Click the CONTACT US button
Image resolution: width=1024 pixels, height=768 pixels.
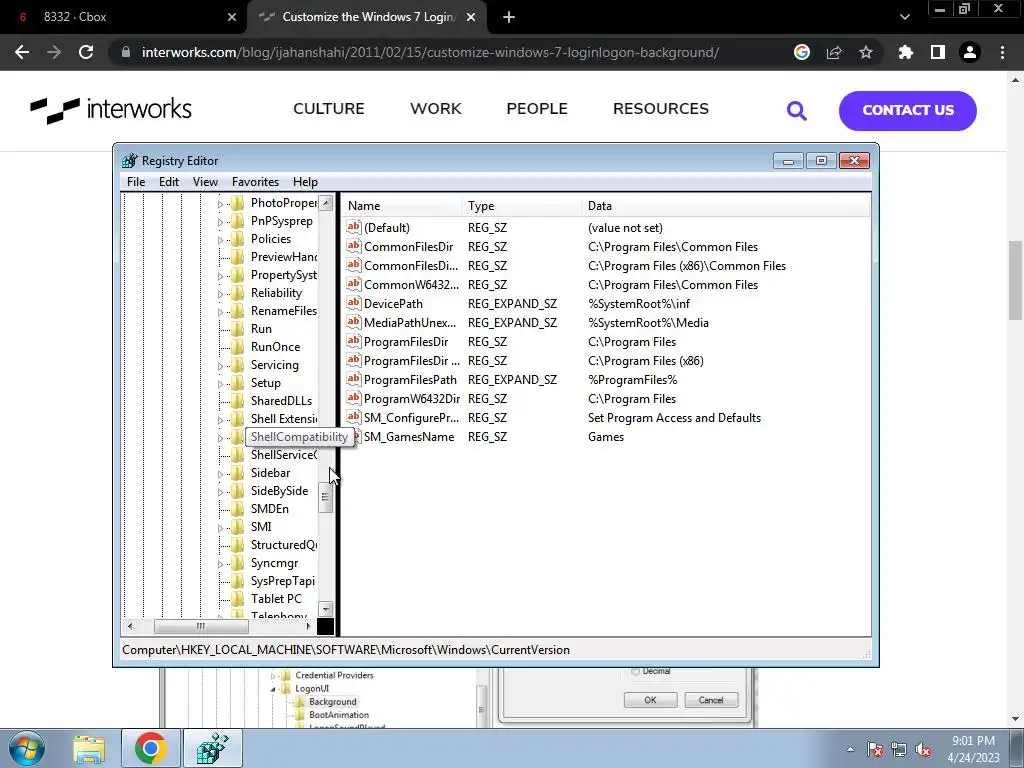908,110
